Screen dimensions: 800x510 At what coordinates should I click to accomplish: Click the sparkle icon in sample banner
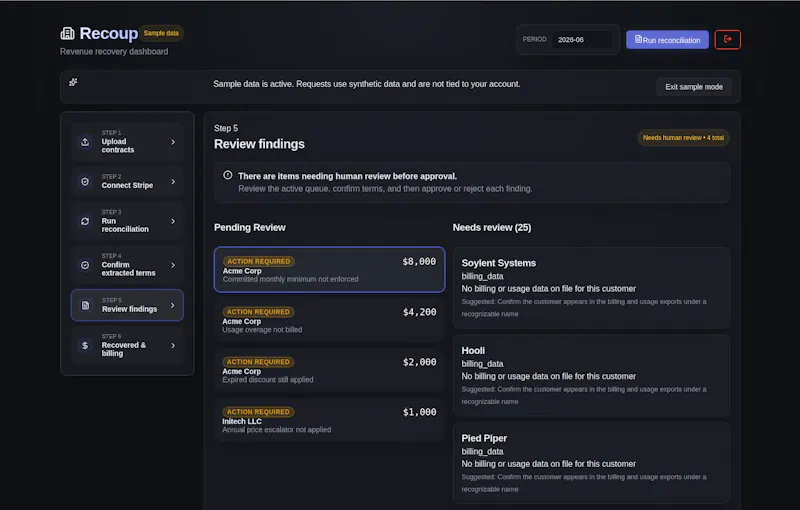[x=73, y=82]
